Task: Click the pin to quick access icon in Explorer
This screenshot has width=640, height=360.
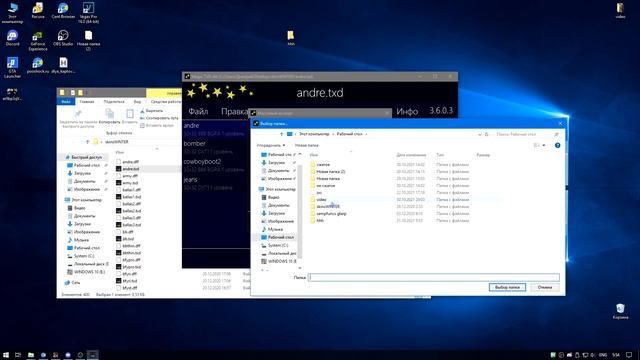Action: [78, 118]
